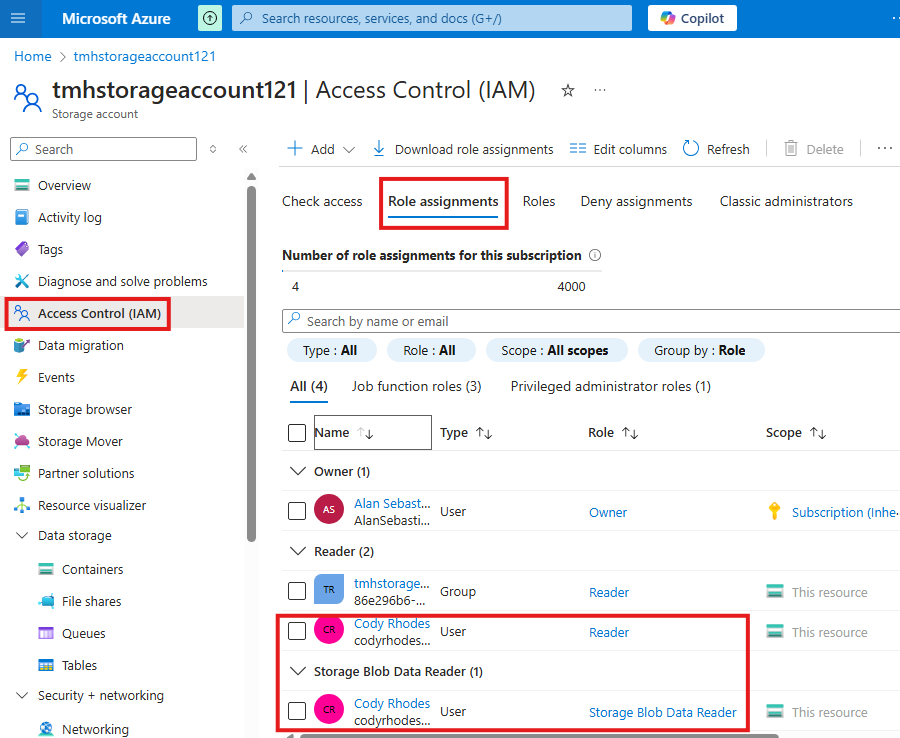This screenshot has width=900, height=738.
Task: Open Storage Mover
Action: coord(80,441)
